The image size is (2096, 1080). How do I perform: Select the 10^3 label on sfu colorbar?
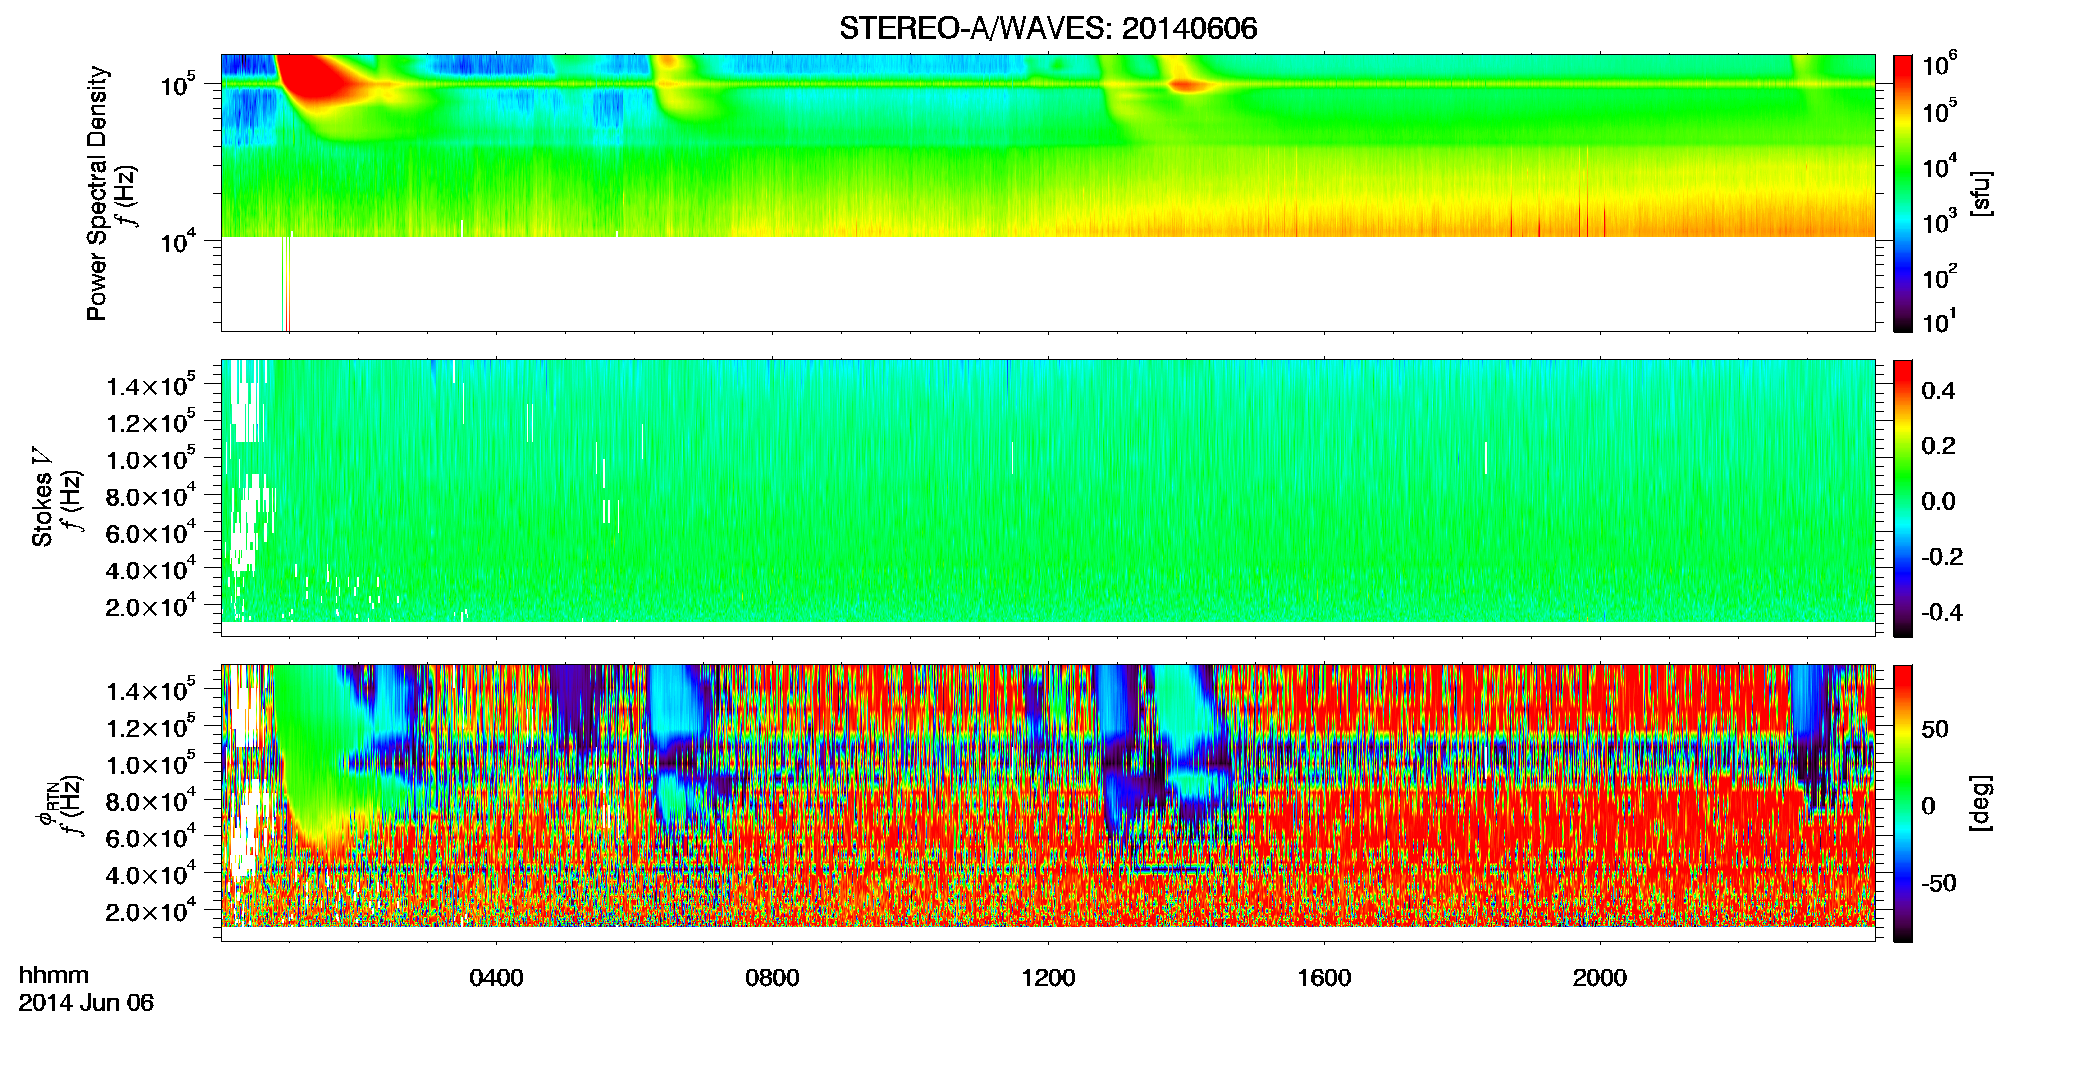[1940, 222]
